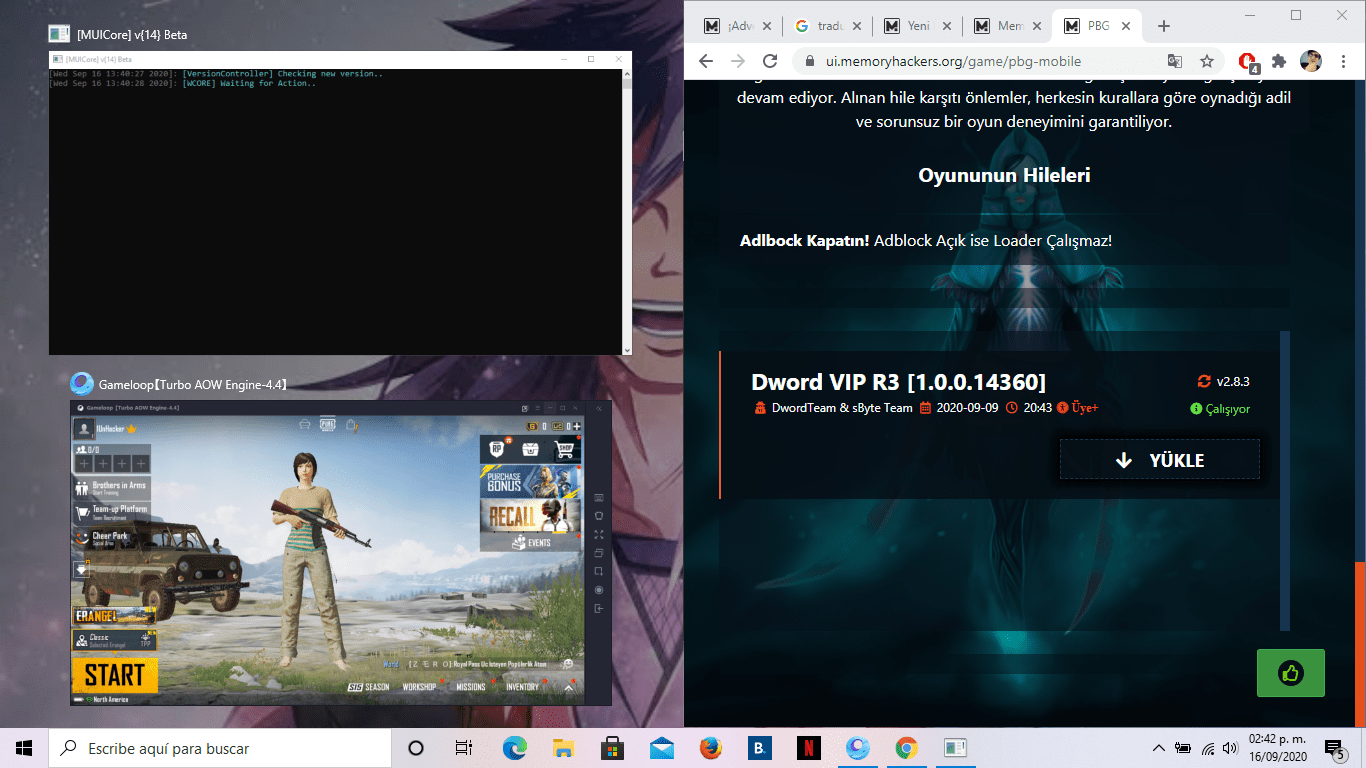The width and height of the screenshot is (1366, 768).
Task: Click the wardrobe bag icon at game top
Action: coord(352,425)
